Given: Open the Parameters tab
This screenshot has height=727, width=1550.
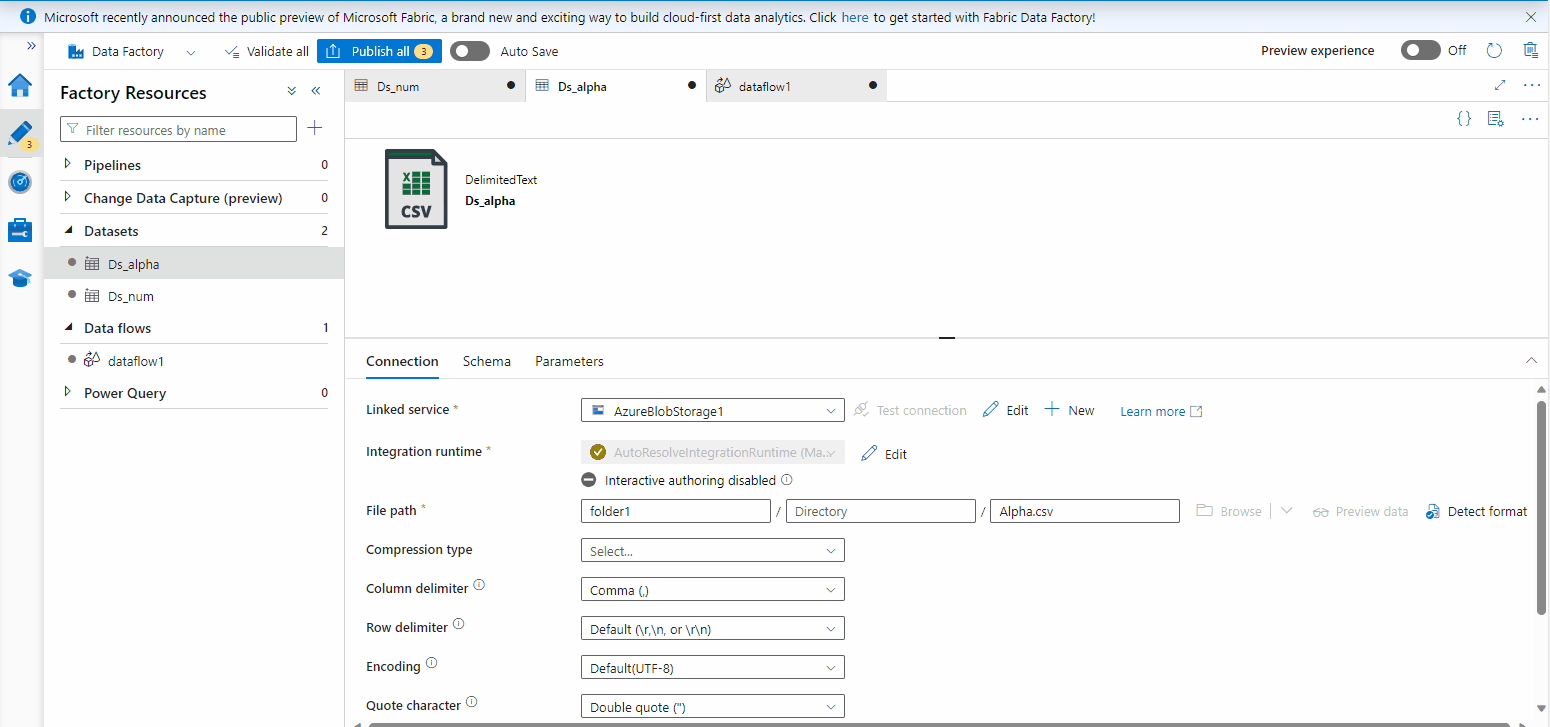Looking at the screenshot, I should point(569,361).
